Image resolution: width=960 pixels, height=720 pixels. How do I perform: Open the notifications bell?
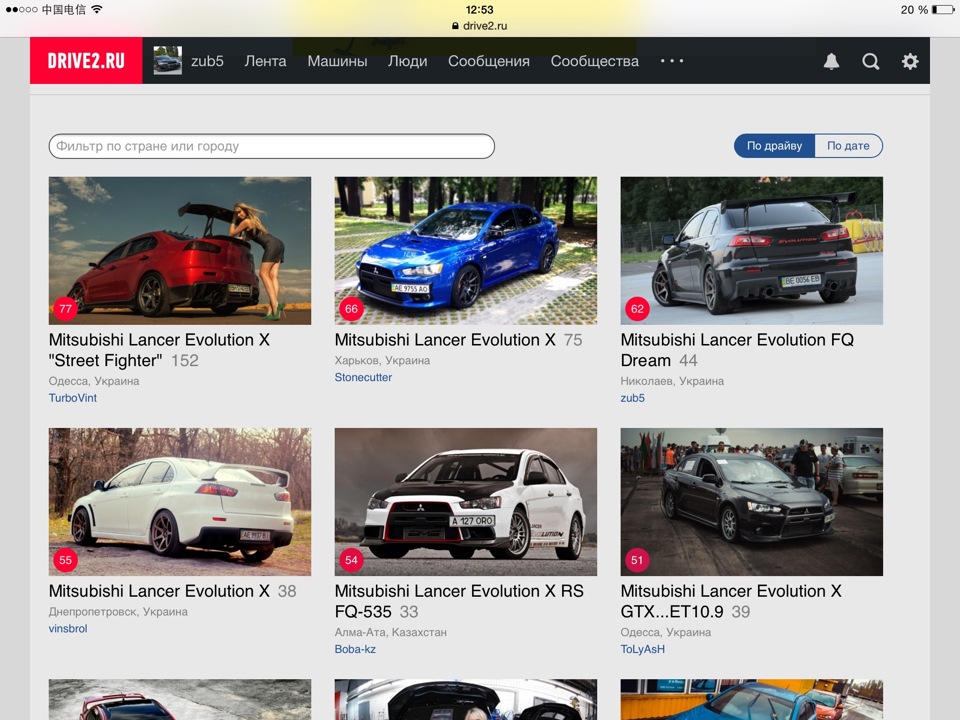[831, 61]
